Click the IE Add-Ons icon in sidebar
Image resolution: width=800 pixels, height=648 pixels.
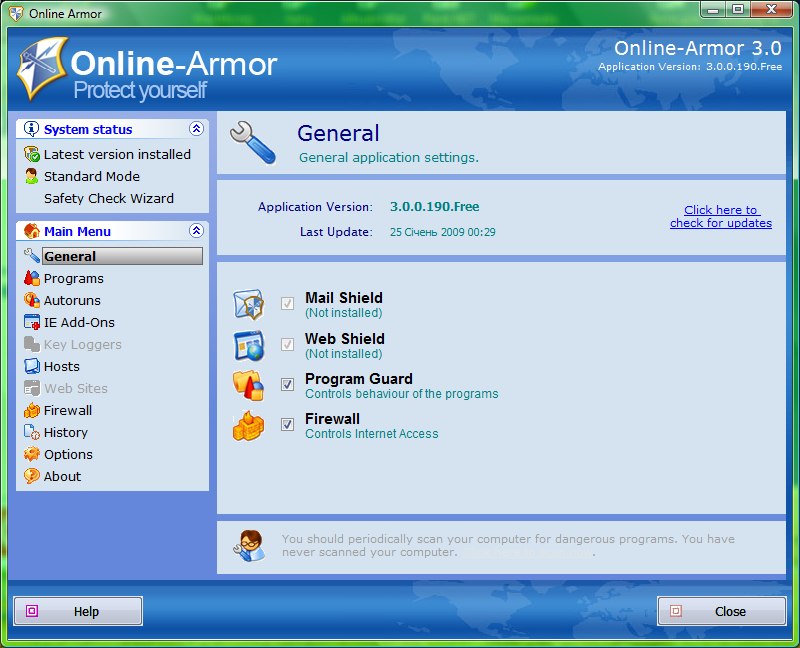click(32, 322)
